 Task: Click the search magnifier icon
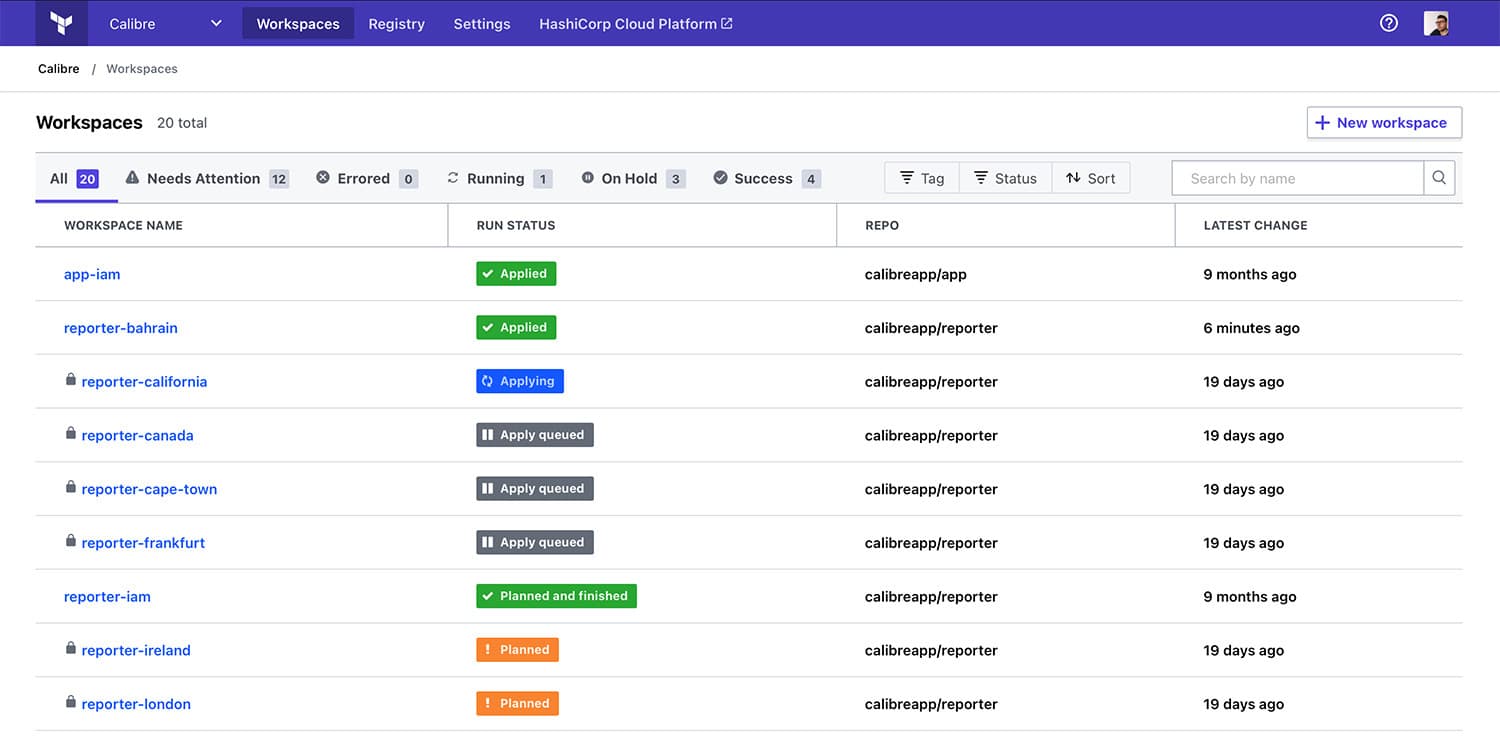point(1439,177)
